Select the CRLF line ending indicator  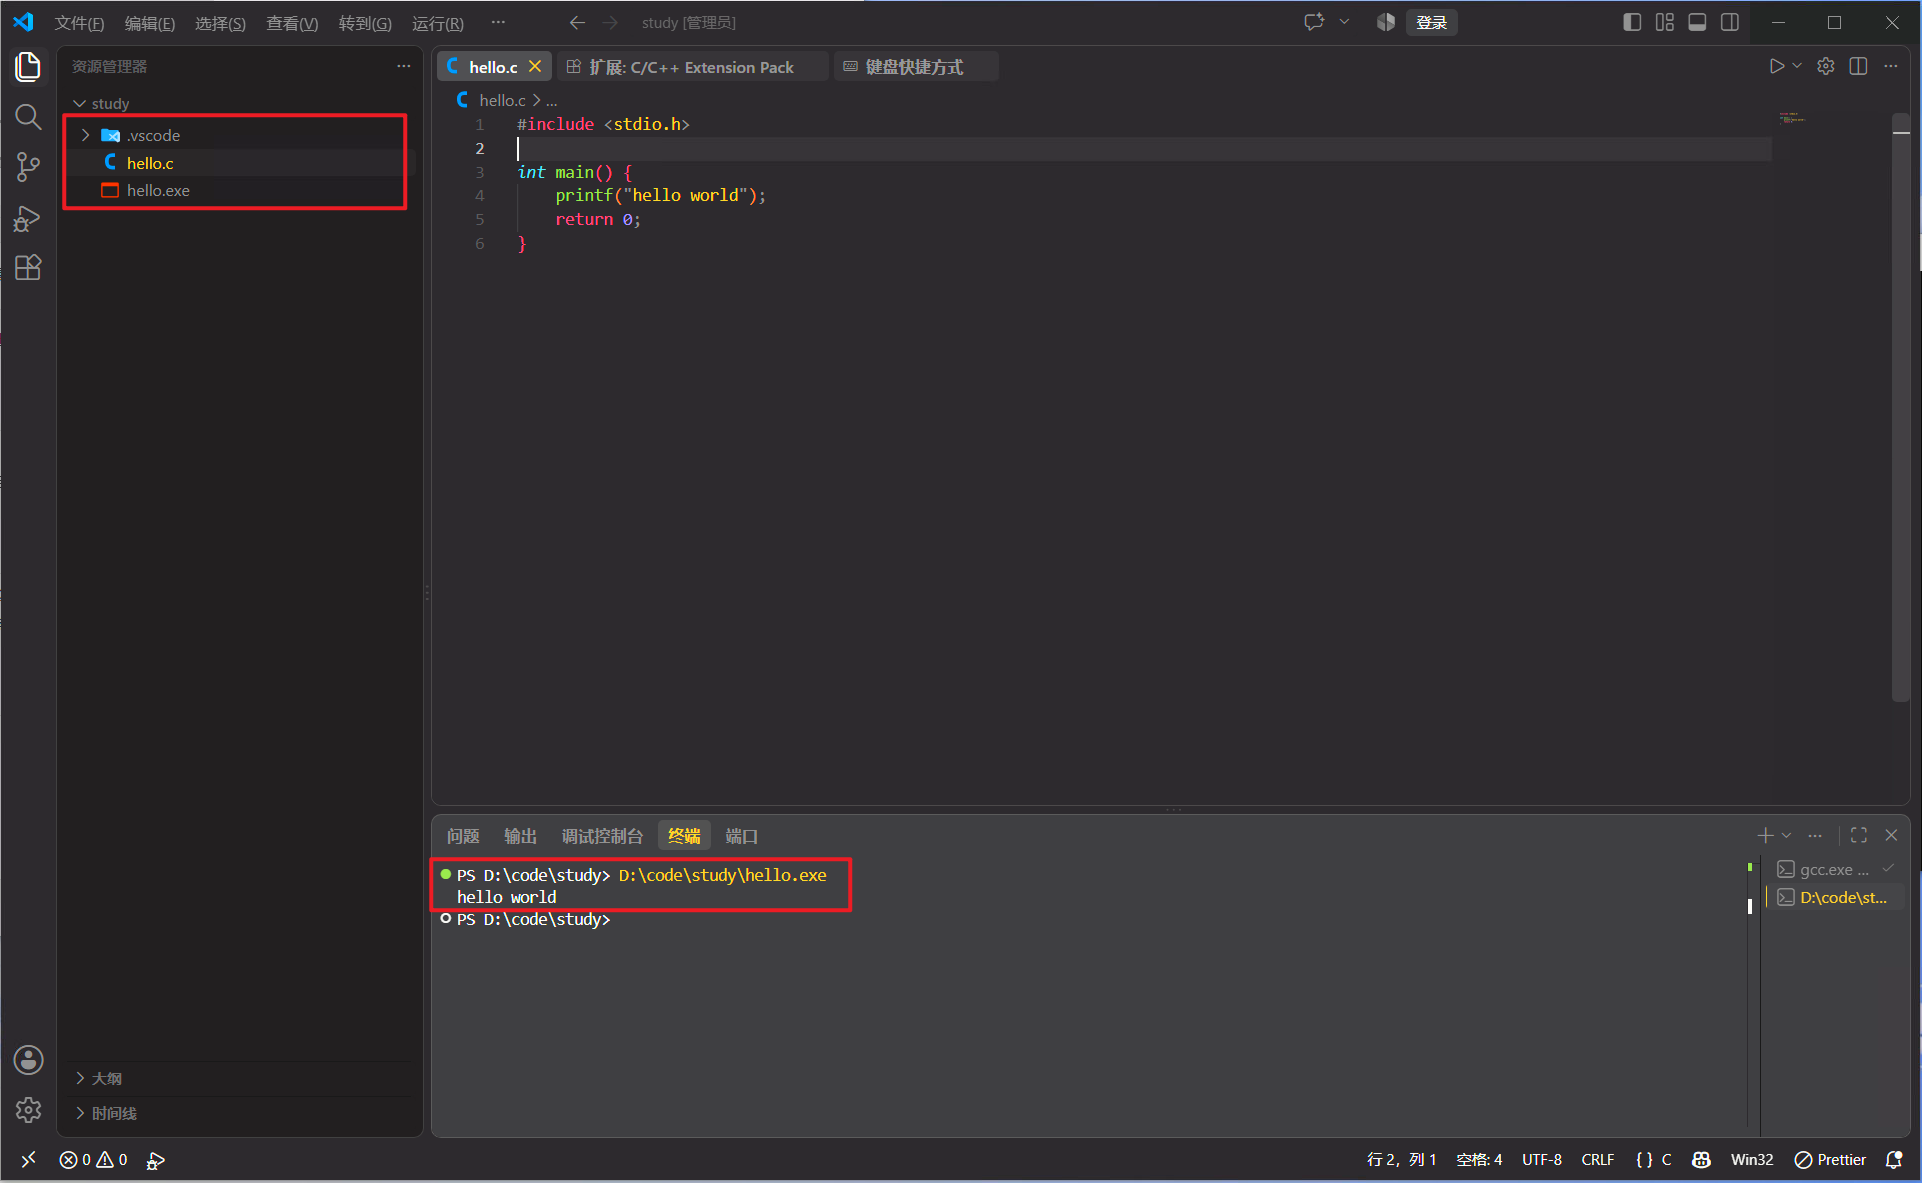1597,1160
